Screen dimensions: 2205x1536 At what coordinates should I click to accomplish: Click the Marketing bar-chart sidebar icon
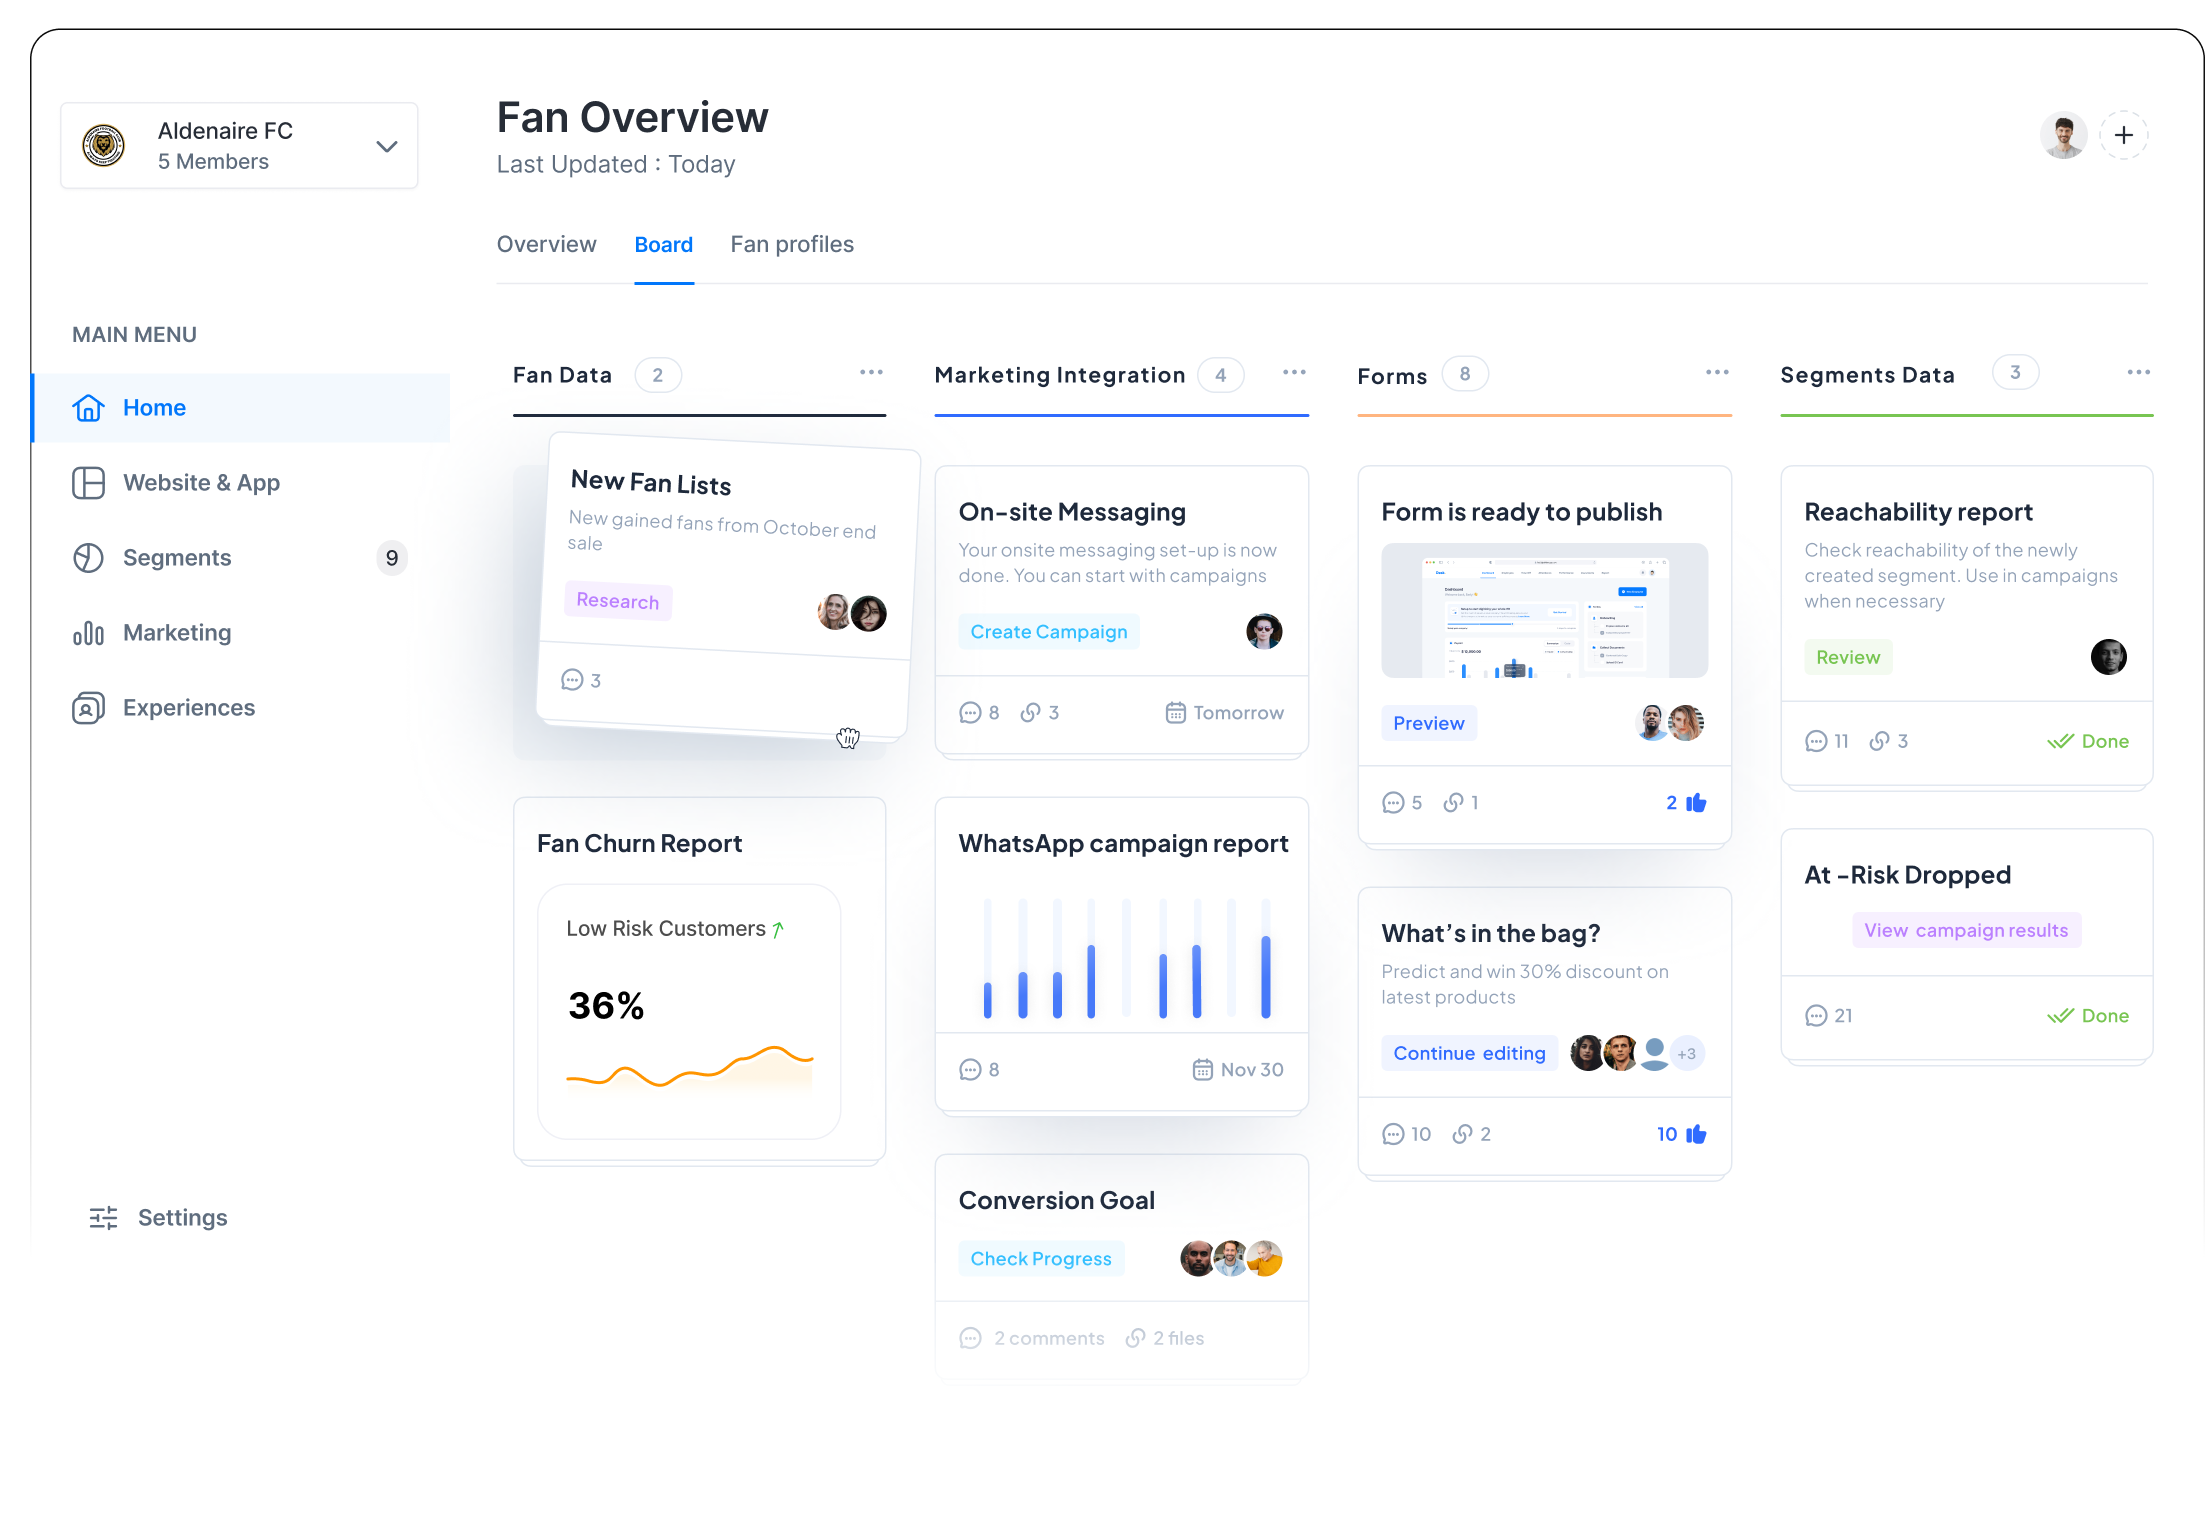pos(89,632)
